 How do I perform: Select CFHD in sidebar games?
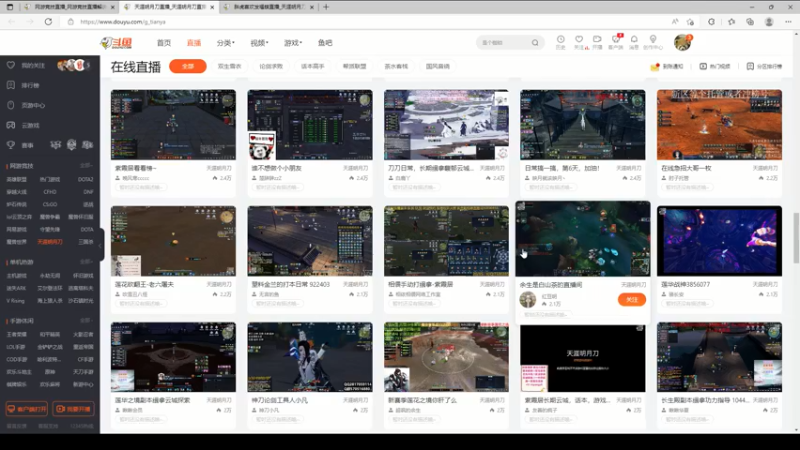click(50, 192)
